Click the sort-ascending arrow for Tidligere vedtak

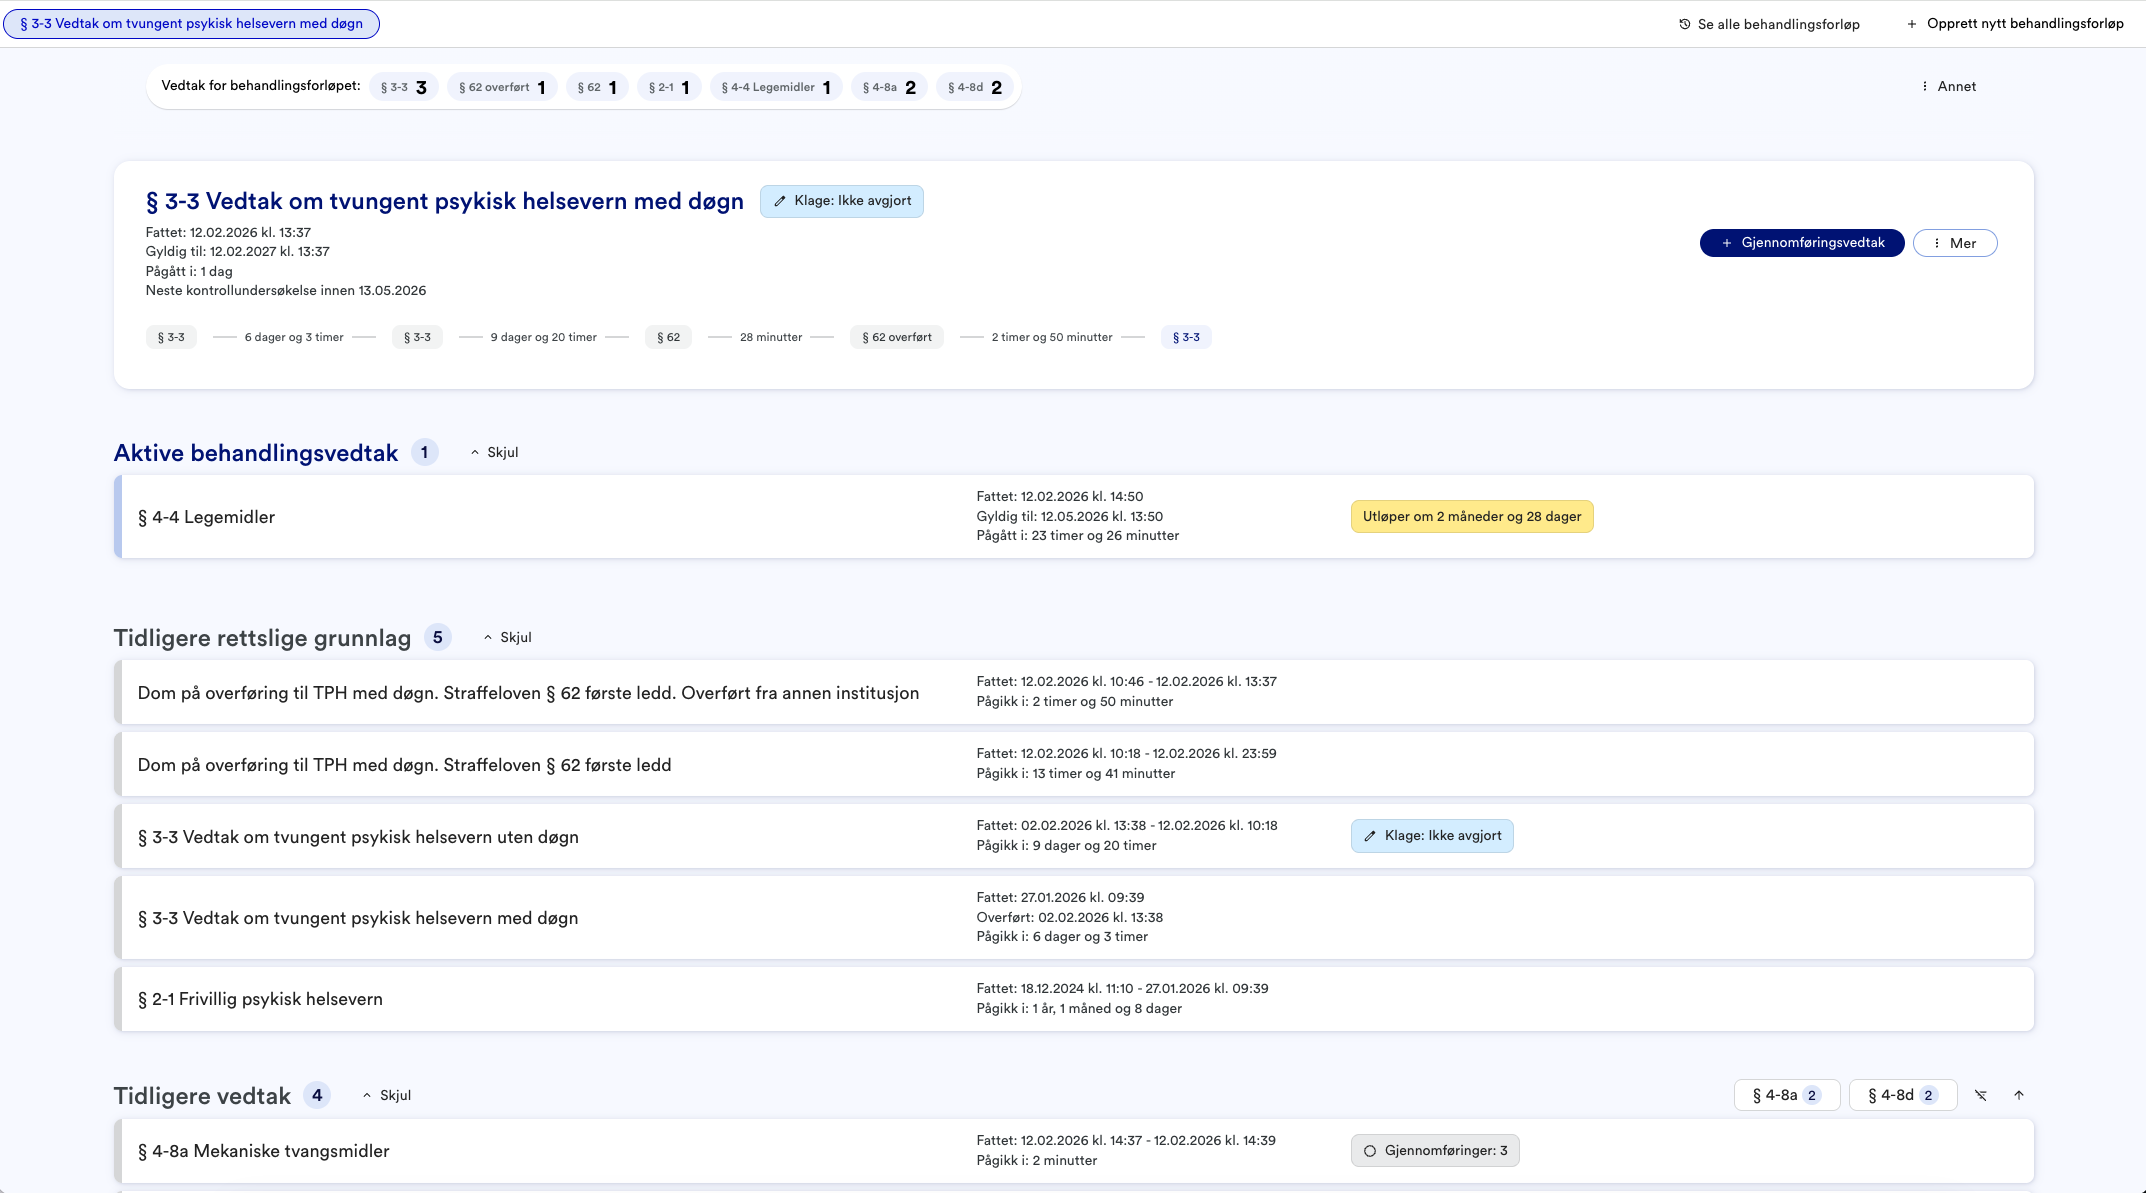point(2019,1095)
